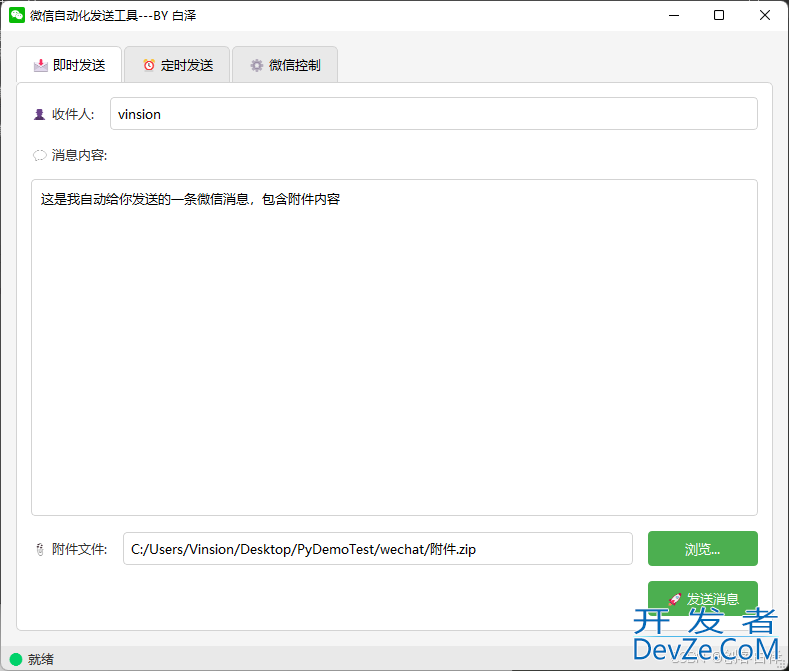Click the person icon beside 收件人
Image resolution: width=789 pixels, height=671 pixels.
[39, 114]
